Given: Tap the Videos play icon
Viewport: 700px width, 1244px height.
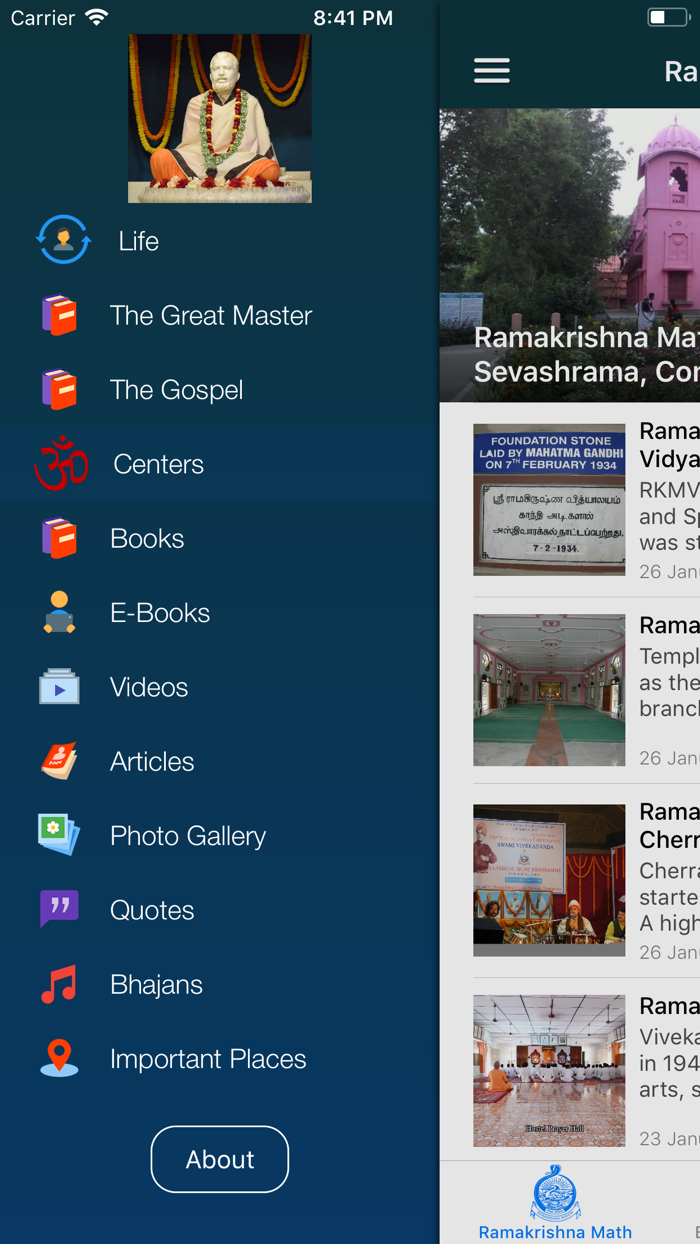Looking at the screenshot, I should click(59, 687).
